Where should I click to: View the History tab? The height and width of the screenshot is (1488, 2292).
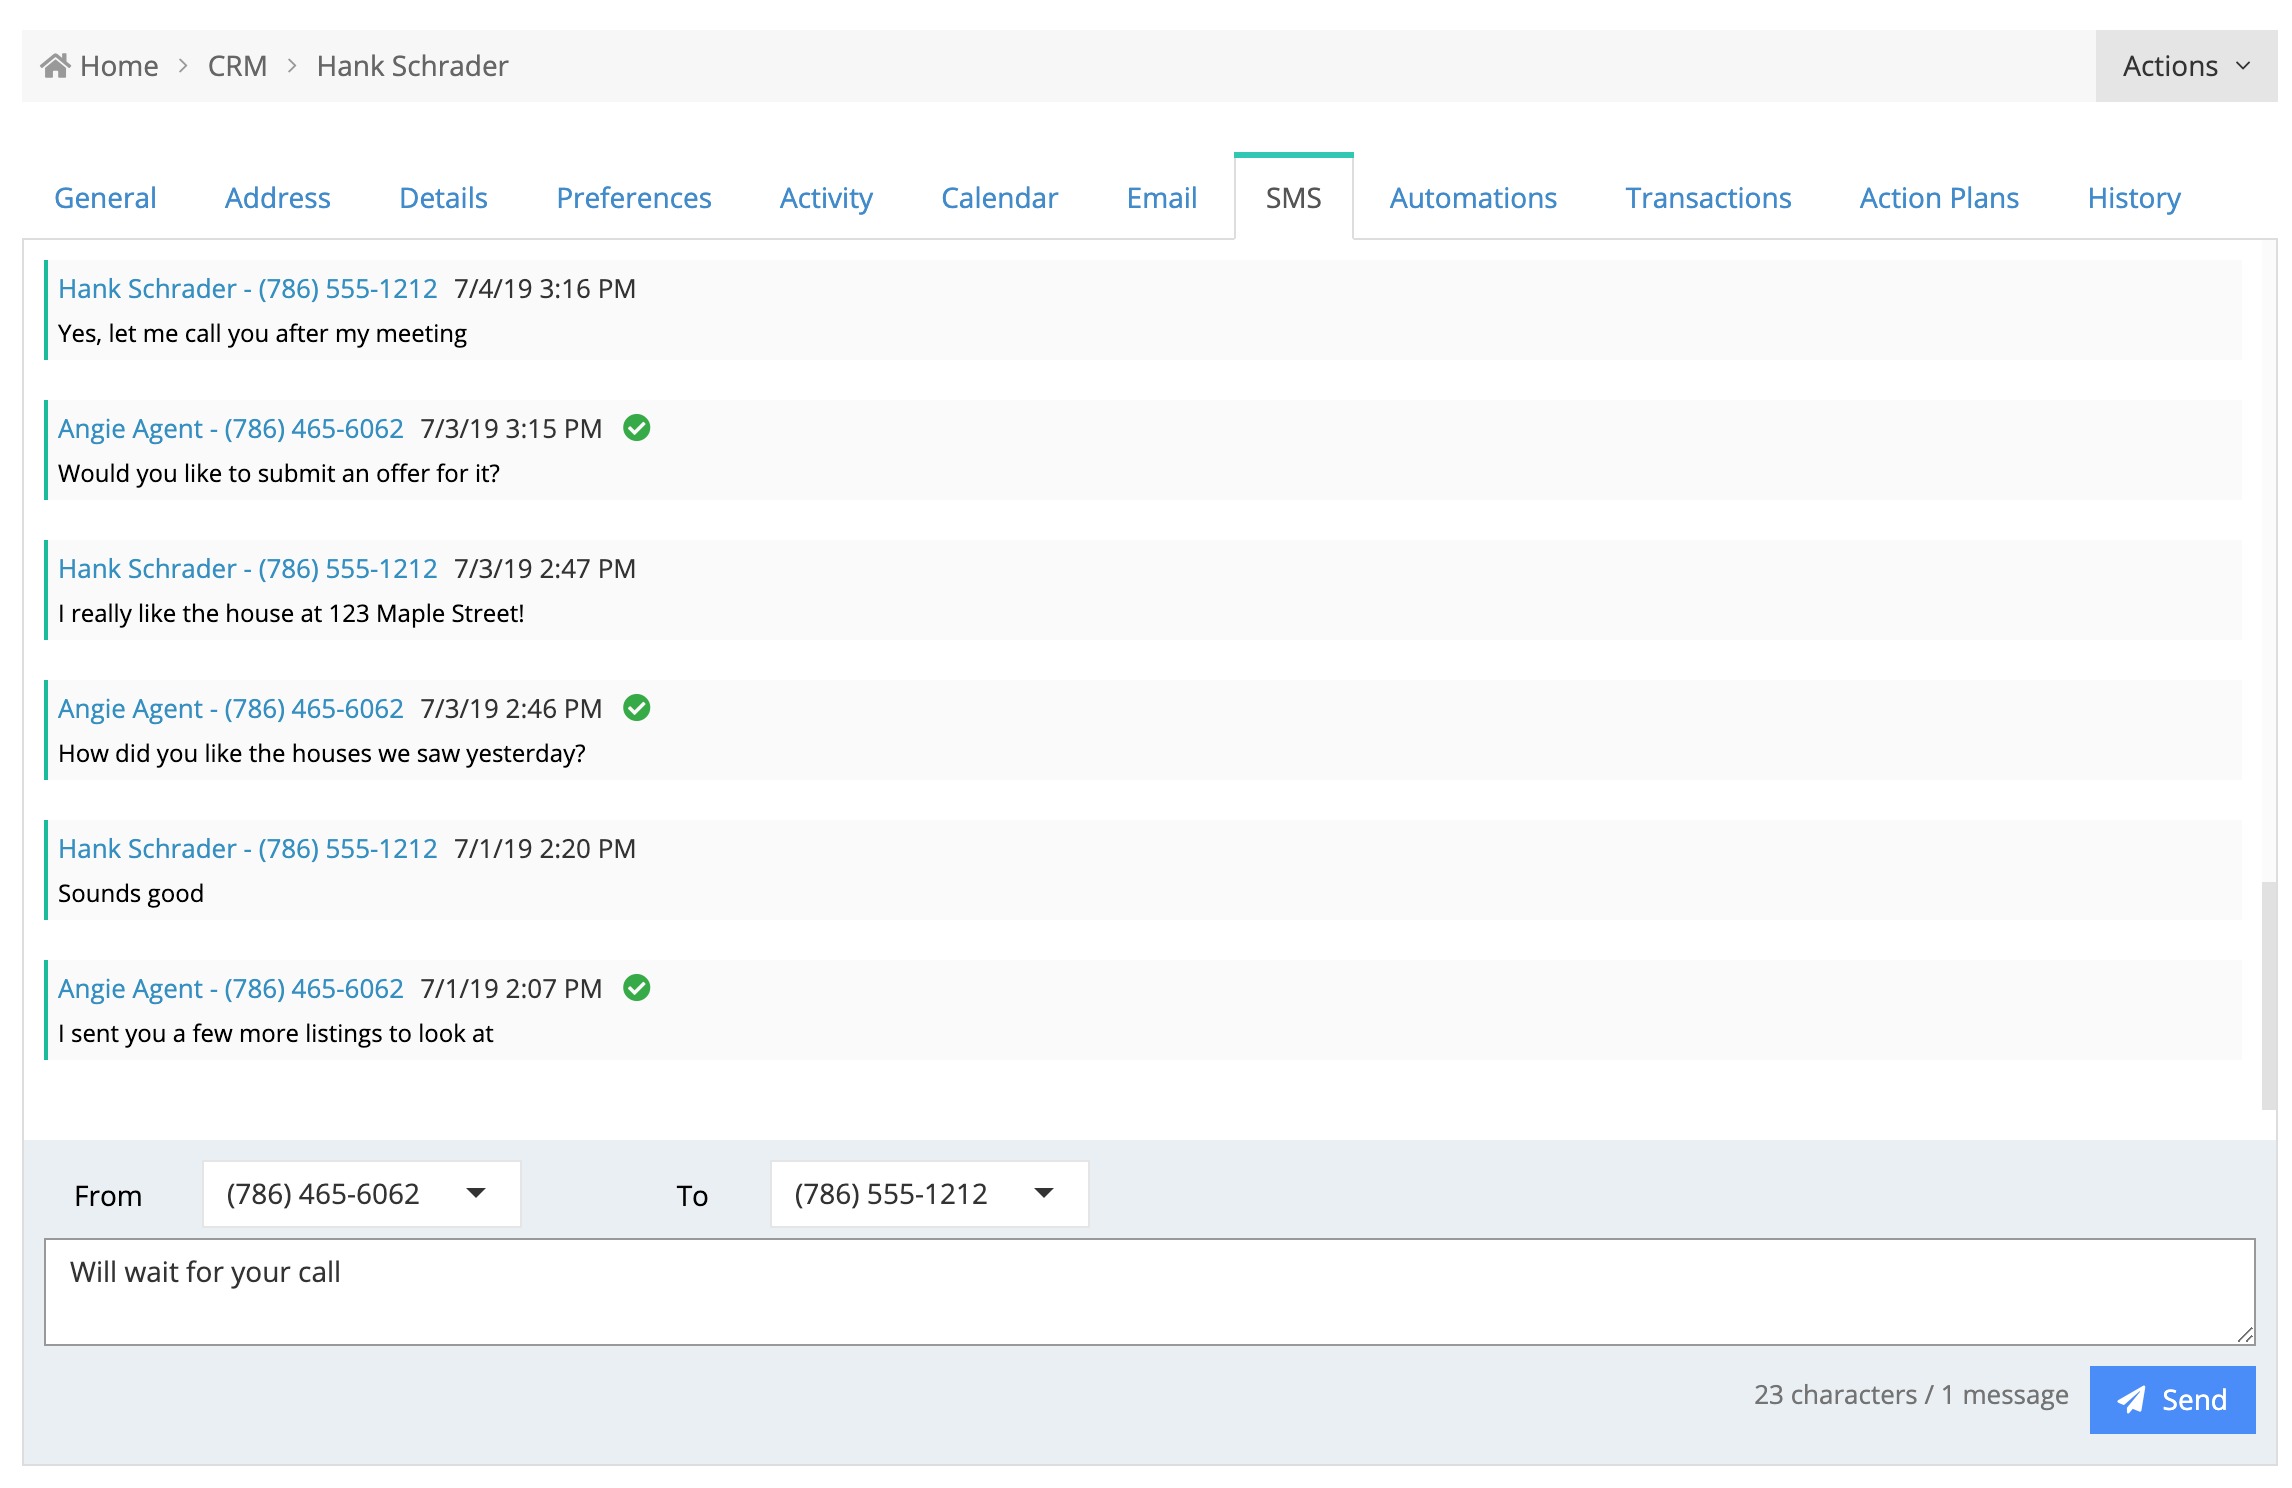tap(2133, 198)
